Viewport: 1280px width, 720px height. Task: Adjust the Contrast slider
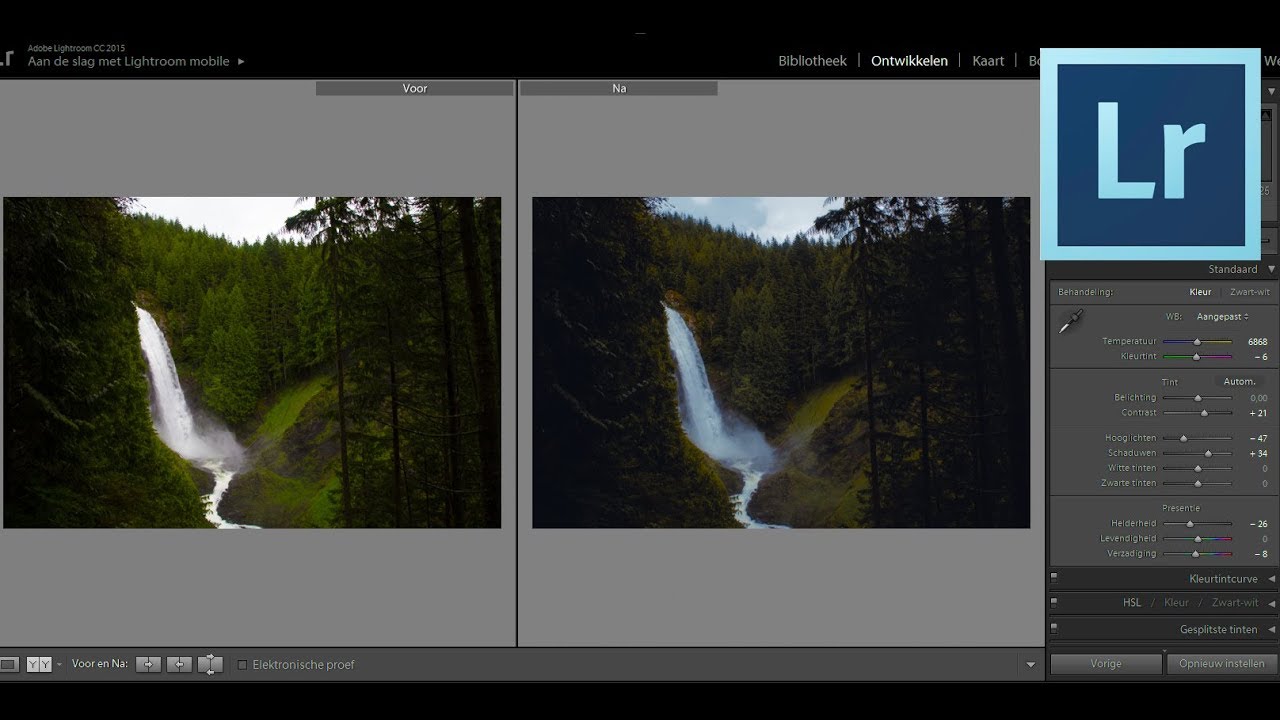(x=1197, y=413)
